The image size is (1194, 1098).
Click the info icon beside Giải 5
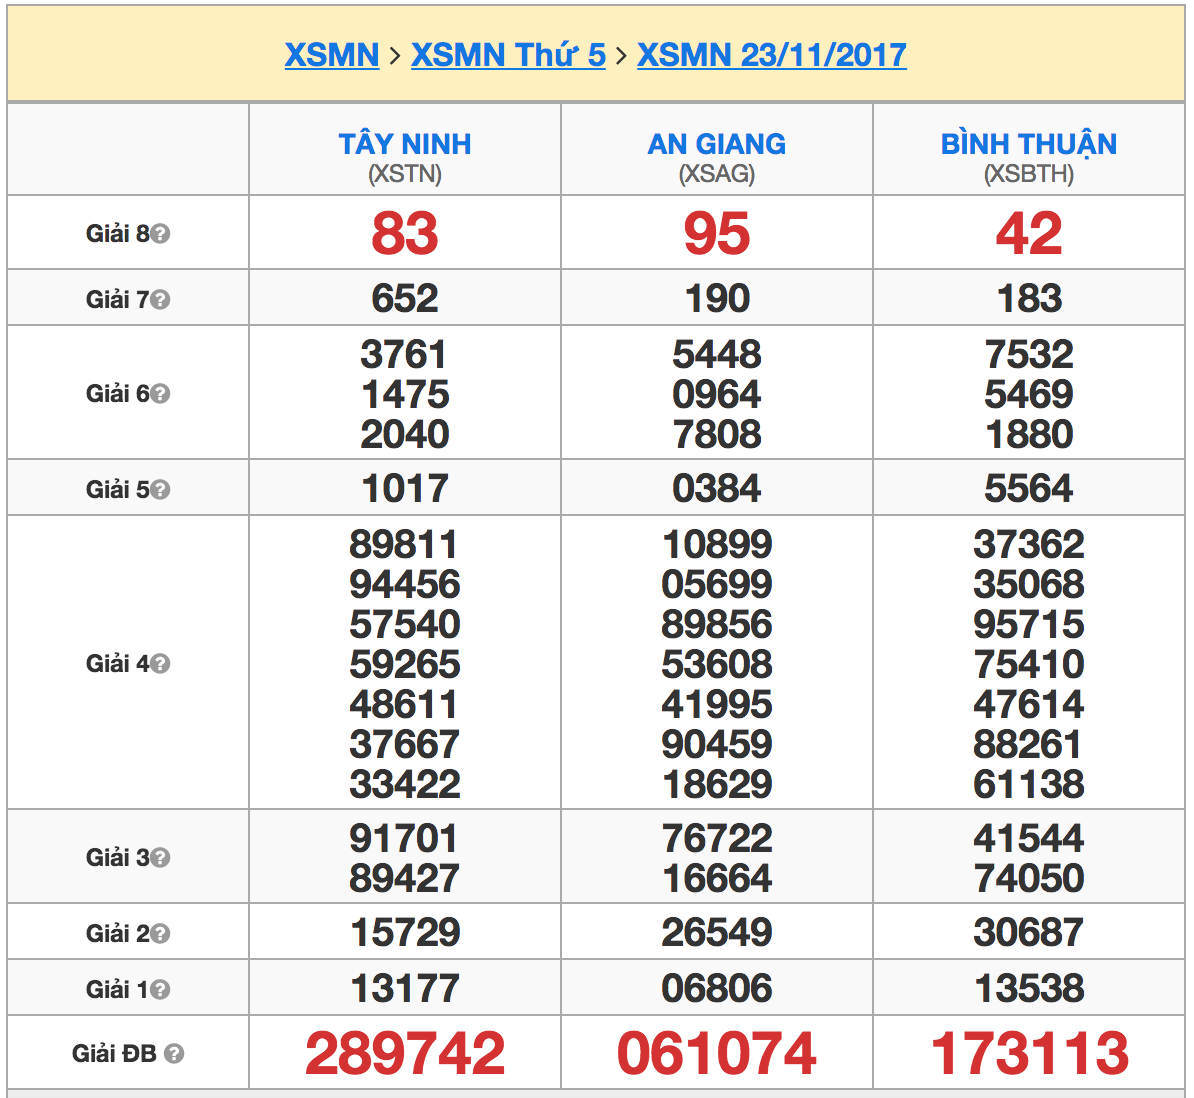[160, 490]
